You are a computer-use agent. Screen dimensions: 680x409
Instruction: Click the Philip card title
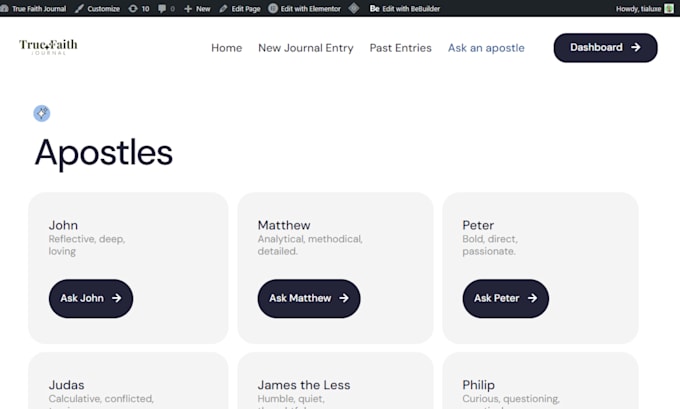[478, 385]
